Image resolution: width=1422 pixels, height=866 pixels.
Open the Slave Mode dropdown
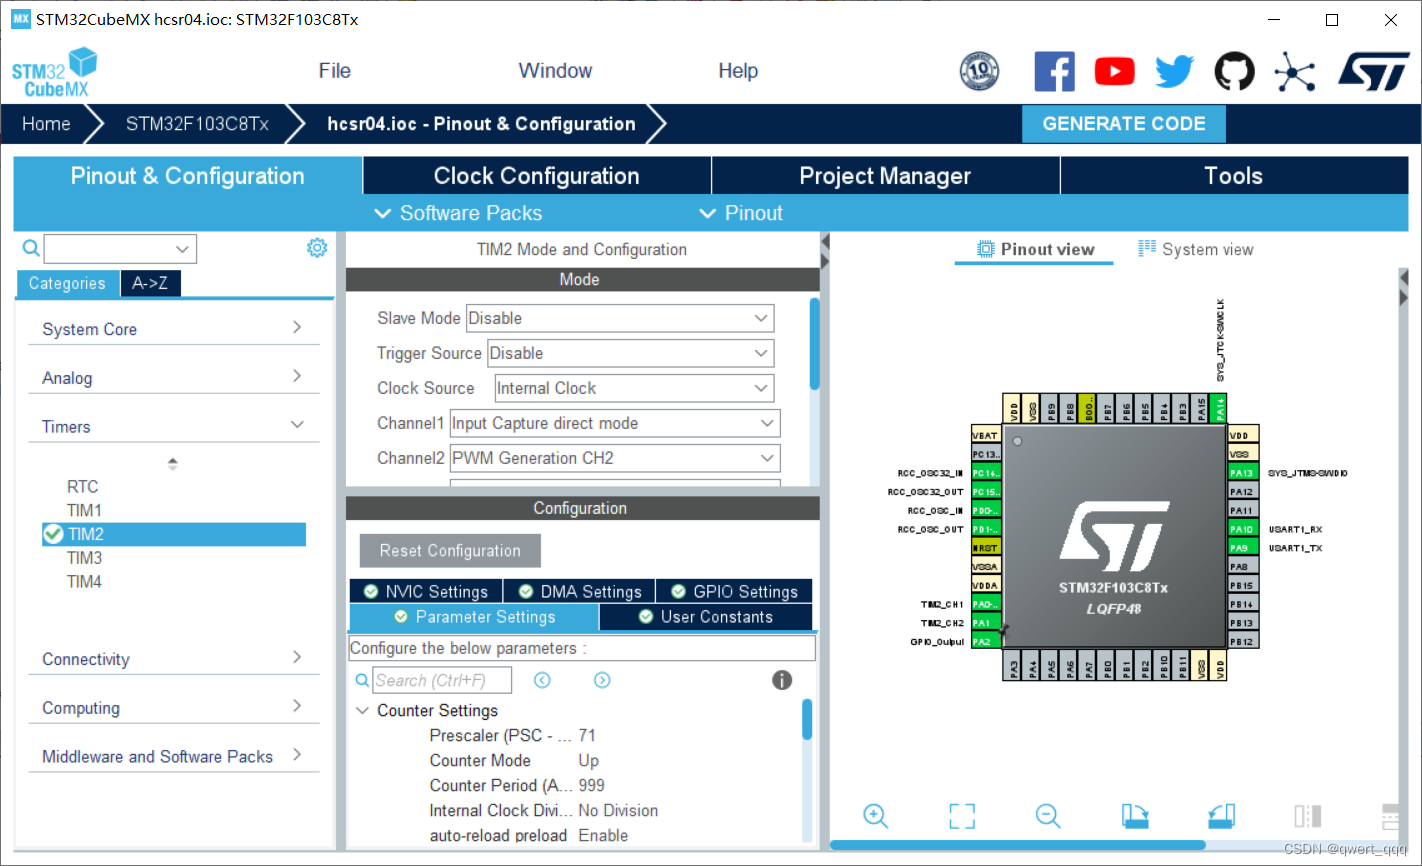[620, 318]
